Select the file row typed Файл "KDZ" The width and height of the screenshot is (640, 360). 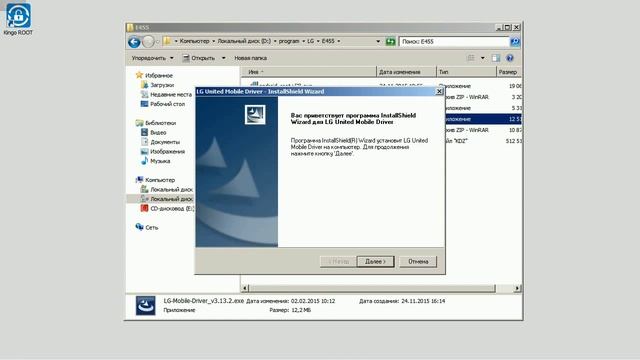pyautogui.click(x=482, y=141)
